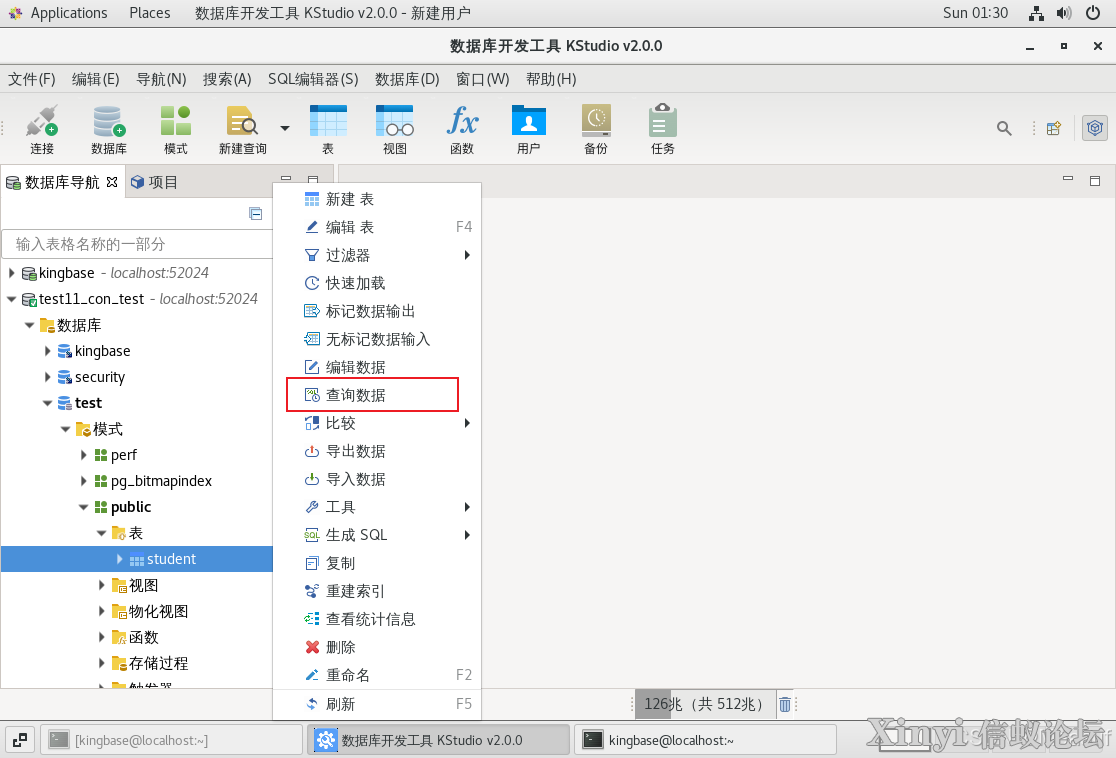The height and width of the screenshot is (758, 1116).
Task: Maximize the editor area panel
Action: point(1095,181)
